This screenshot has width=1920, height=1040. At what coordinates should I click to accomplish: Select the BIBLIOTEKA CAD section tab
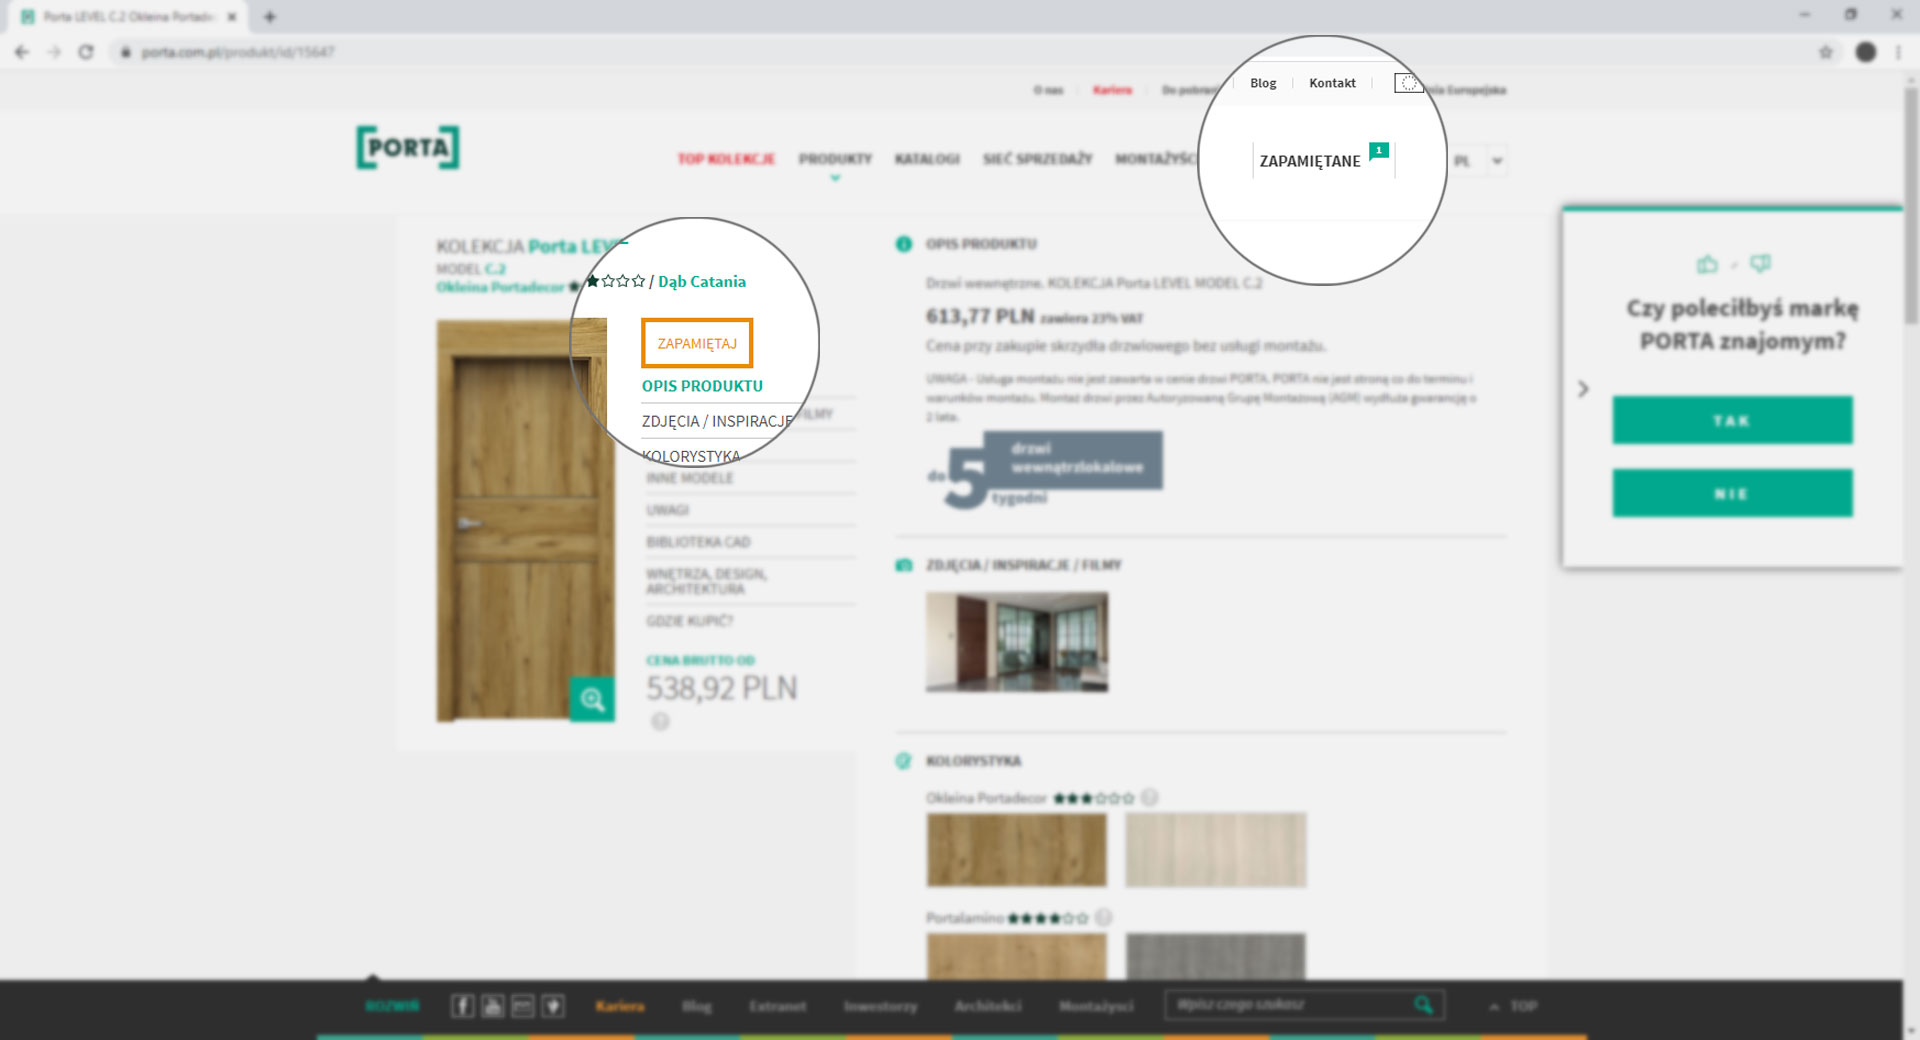coord(698,542)
